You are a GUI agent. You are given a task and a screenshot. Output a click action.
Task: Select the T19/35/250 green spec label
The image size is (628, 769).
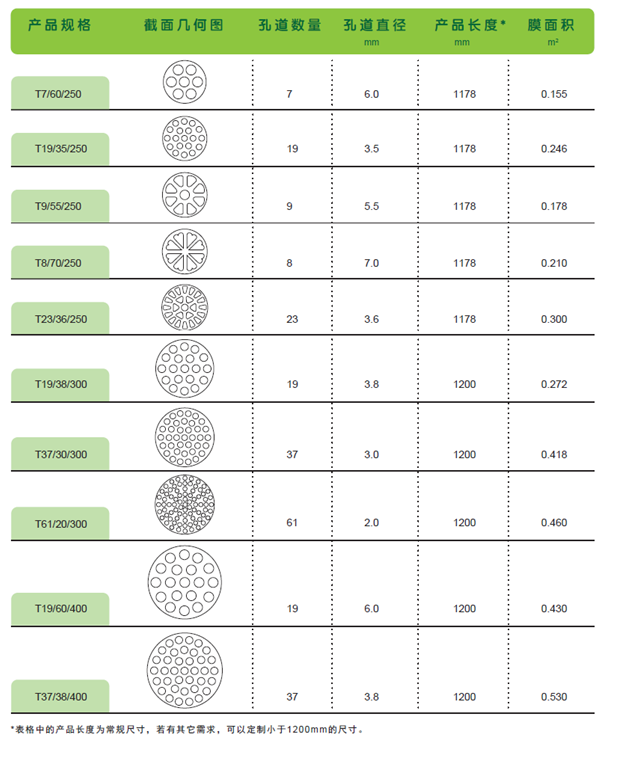tap(60, 149)
